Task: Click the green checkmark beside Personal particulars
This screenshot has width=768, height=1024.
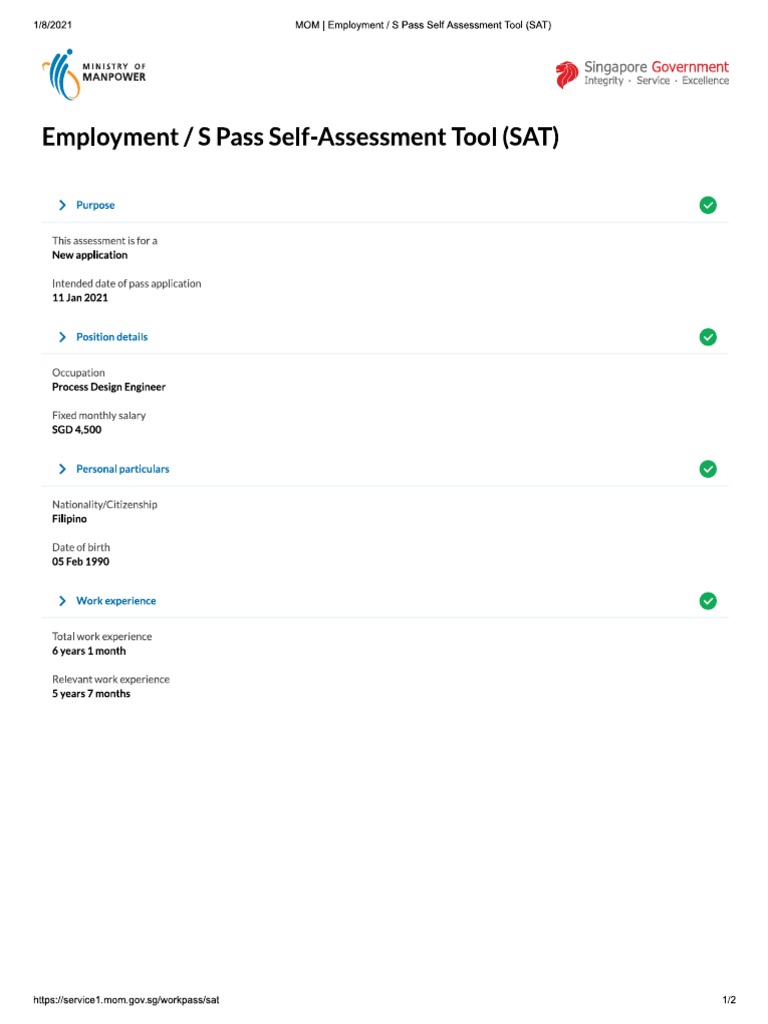Action: coord(708,469)
